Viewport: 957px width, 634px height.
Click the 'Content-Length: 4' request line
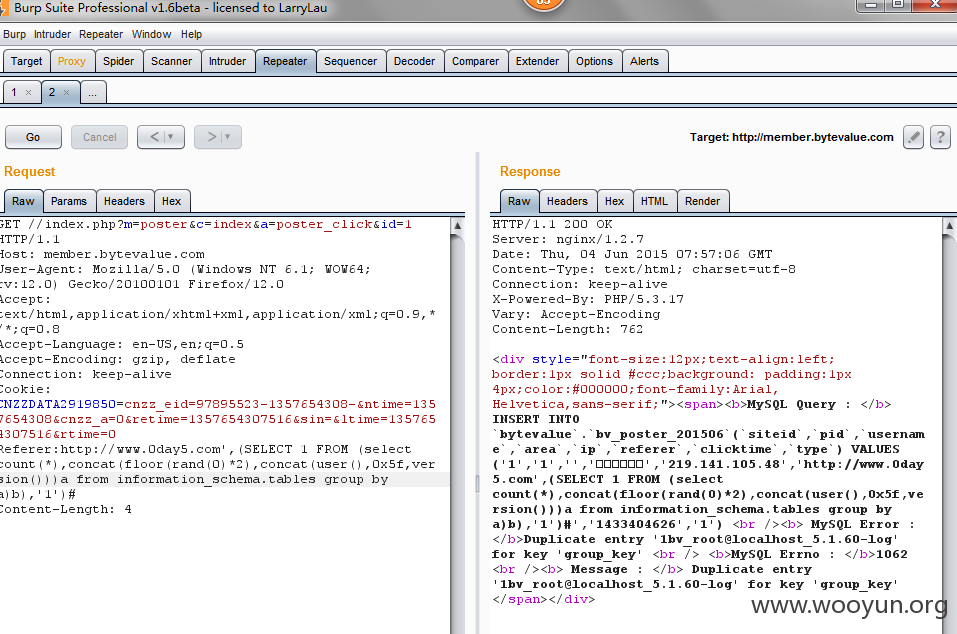point(66,510)
